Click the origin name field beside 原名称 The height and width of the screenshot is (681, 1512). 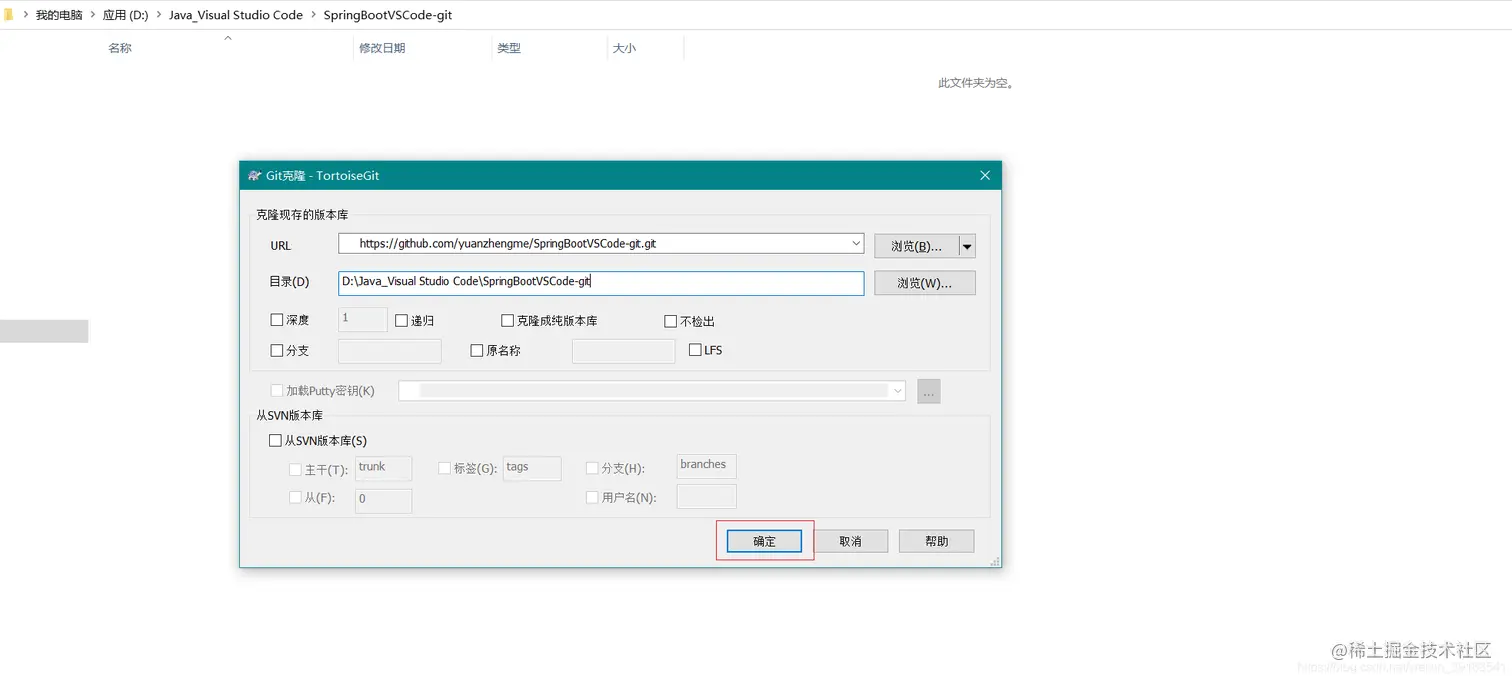click(624, 351)
